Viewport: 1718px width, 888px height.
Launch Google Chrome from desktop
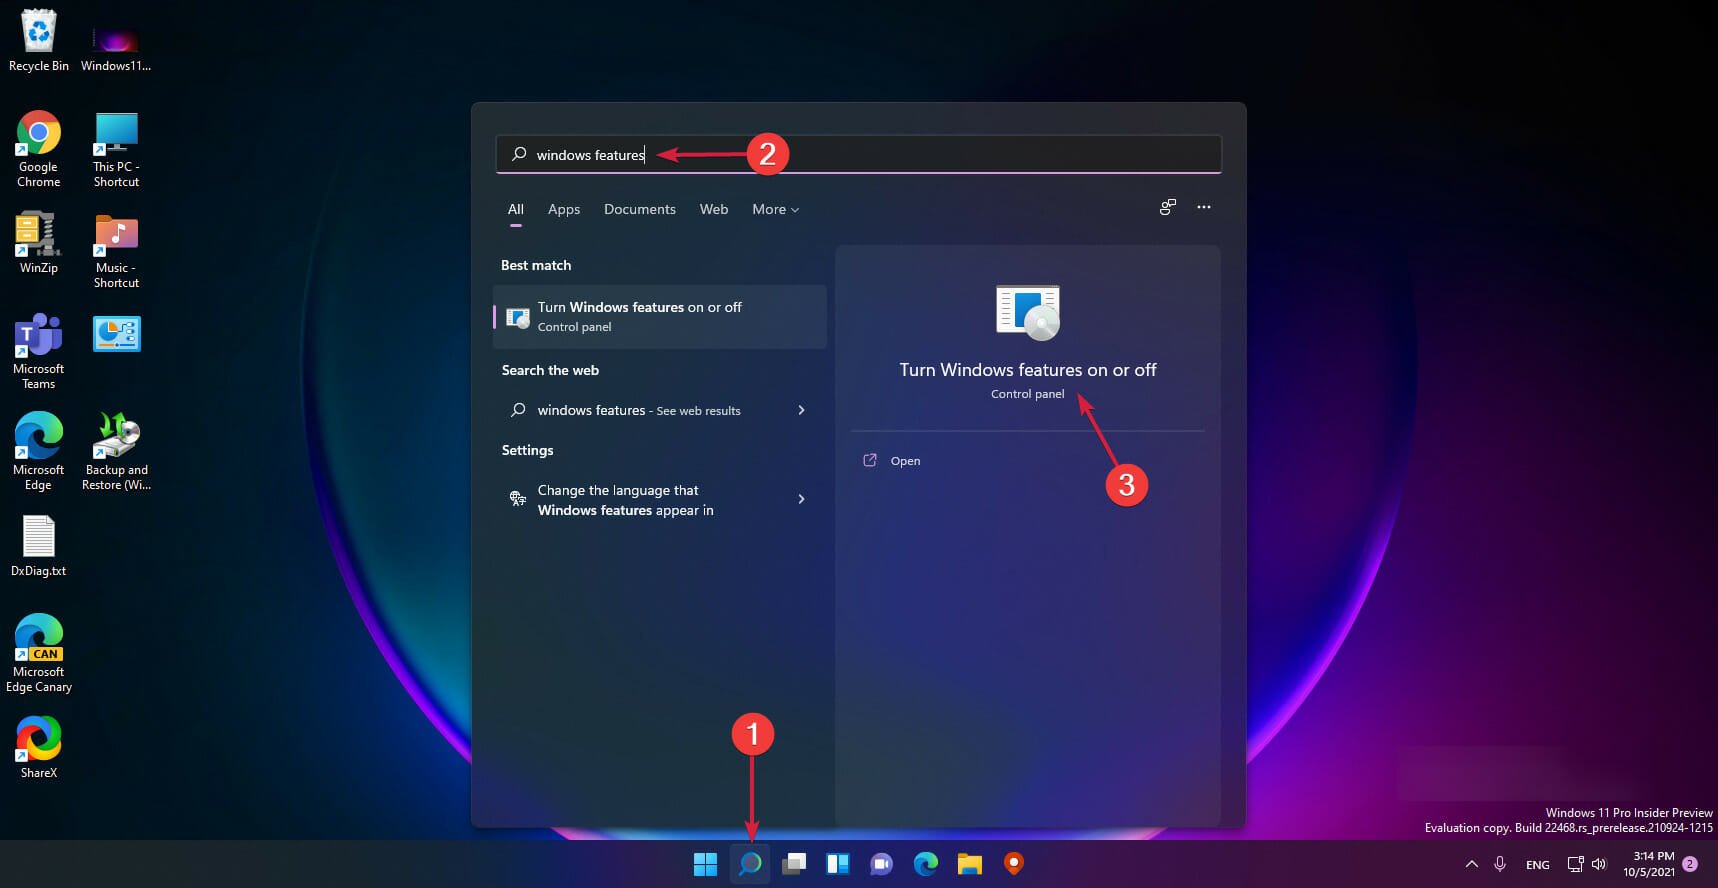point(39,149)
